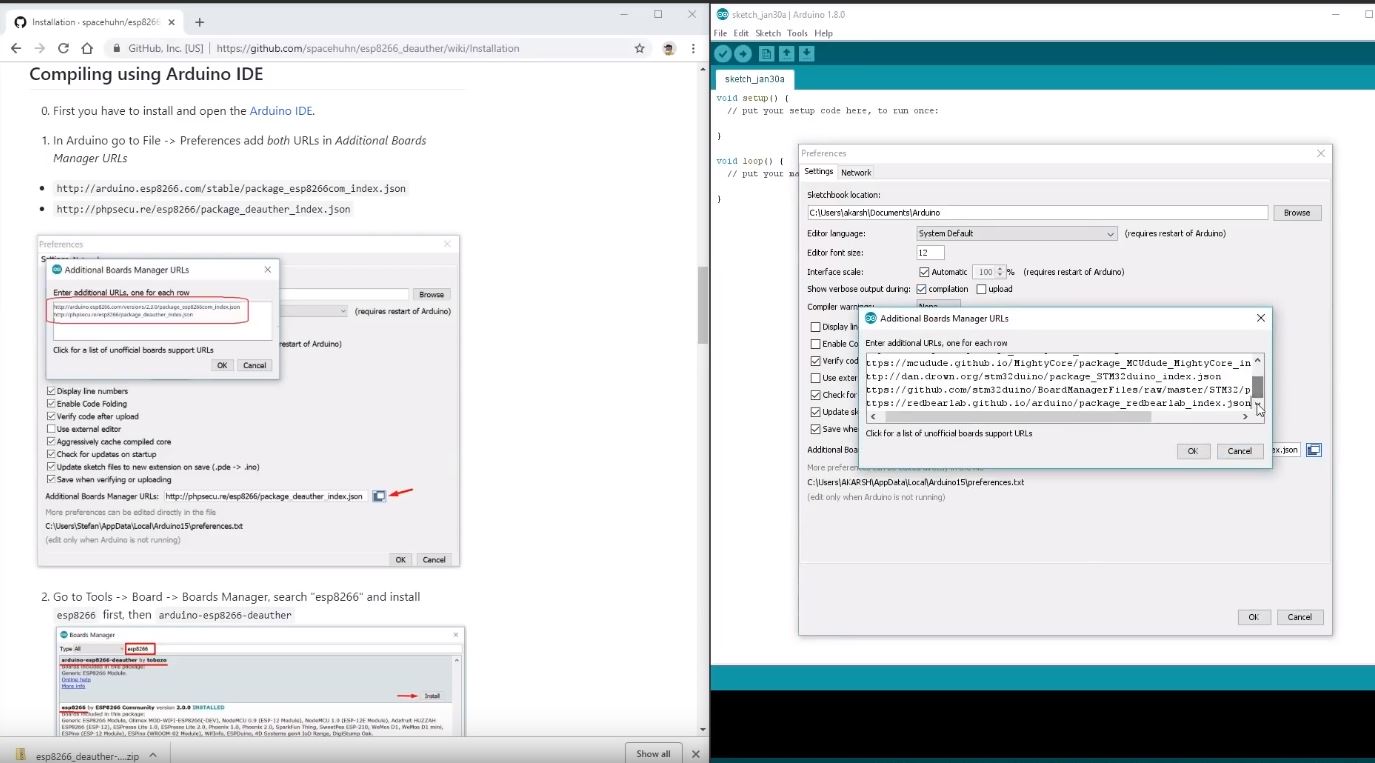Open a new Chrome tab with plus button

coord(199,21)
